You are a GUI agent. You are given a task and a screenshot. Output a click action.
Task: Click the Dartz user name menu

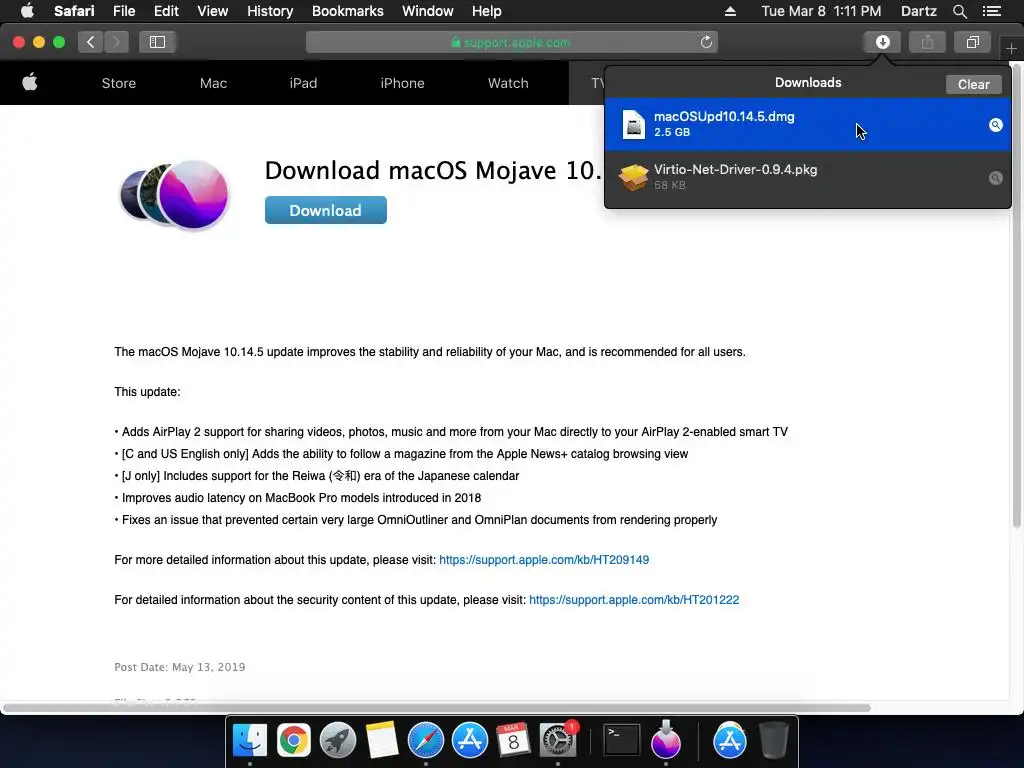click(x=918, y=11)
